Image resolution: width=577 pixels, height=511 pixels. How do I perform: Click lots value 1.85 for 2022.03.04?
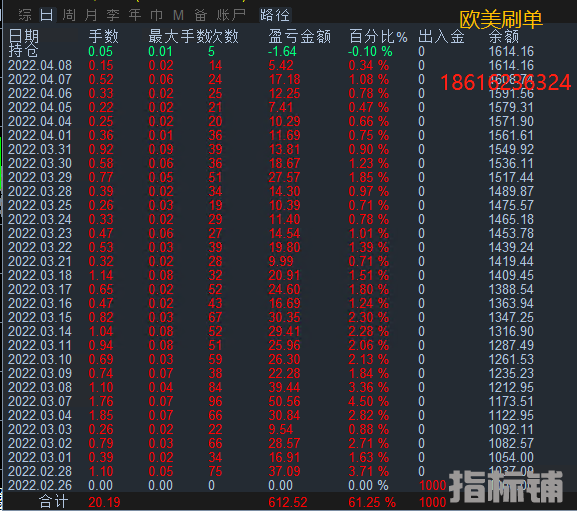101,415
